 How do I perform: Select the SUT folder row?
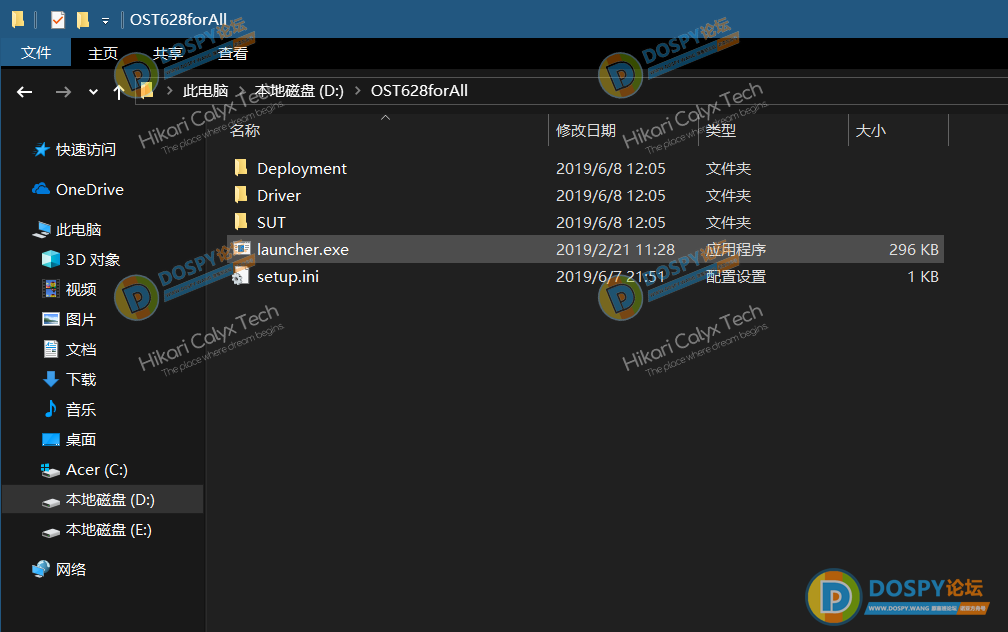pyautogui.click(x=271, y=222)
